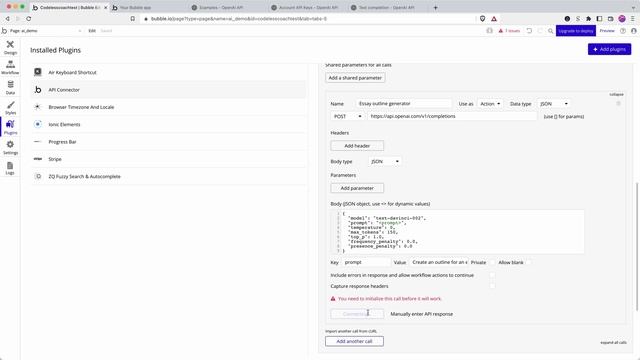Image resolution: width=640 pixels, height=360 pixels.
Task: Go back with the browser back arrow
Action: coord(7,19)
